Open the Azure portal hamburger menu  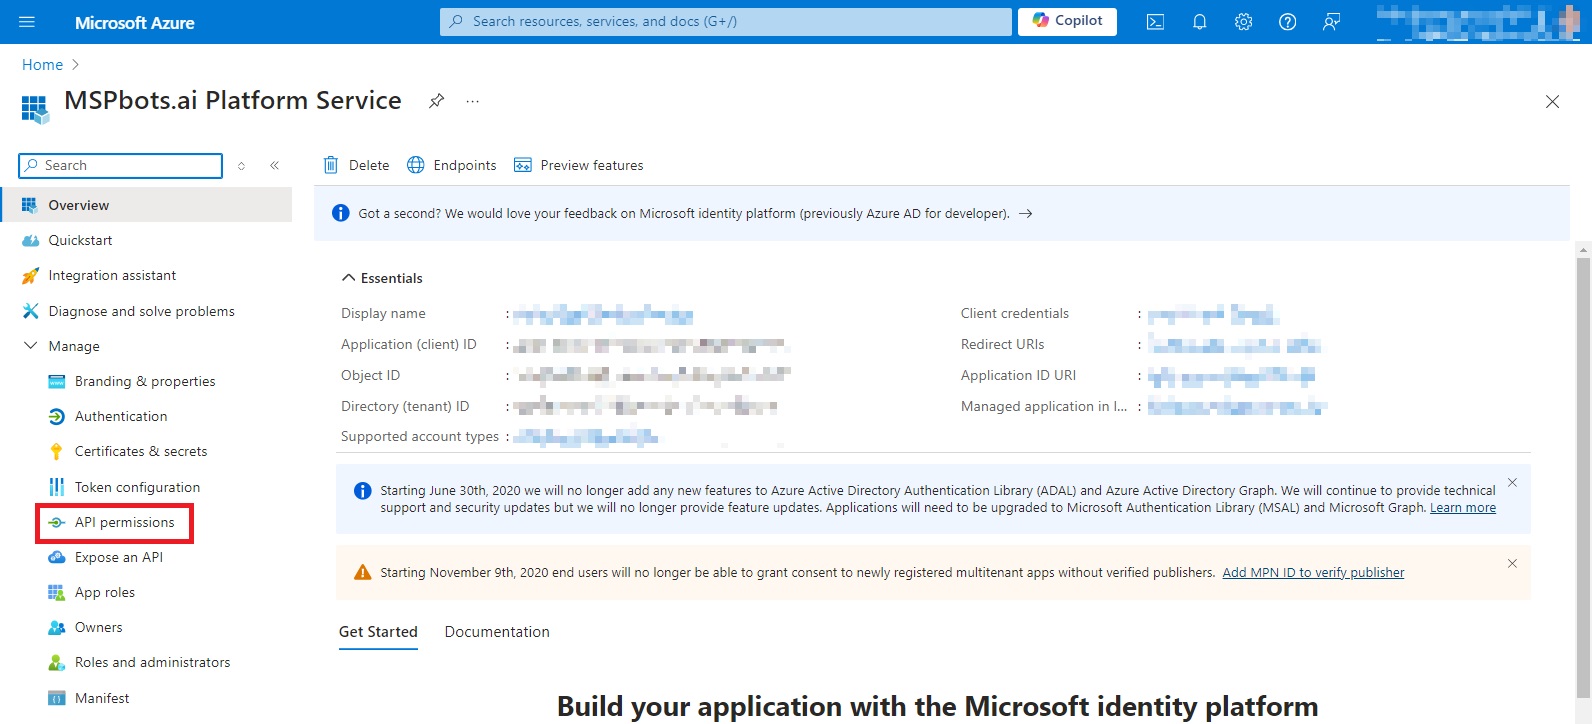tap(27, 22)
